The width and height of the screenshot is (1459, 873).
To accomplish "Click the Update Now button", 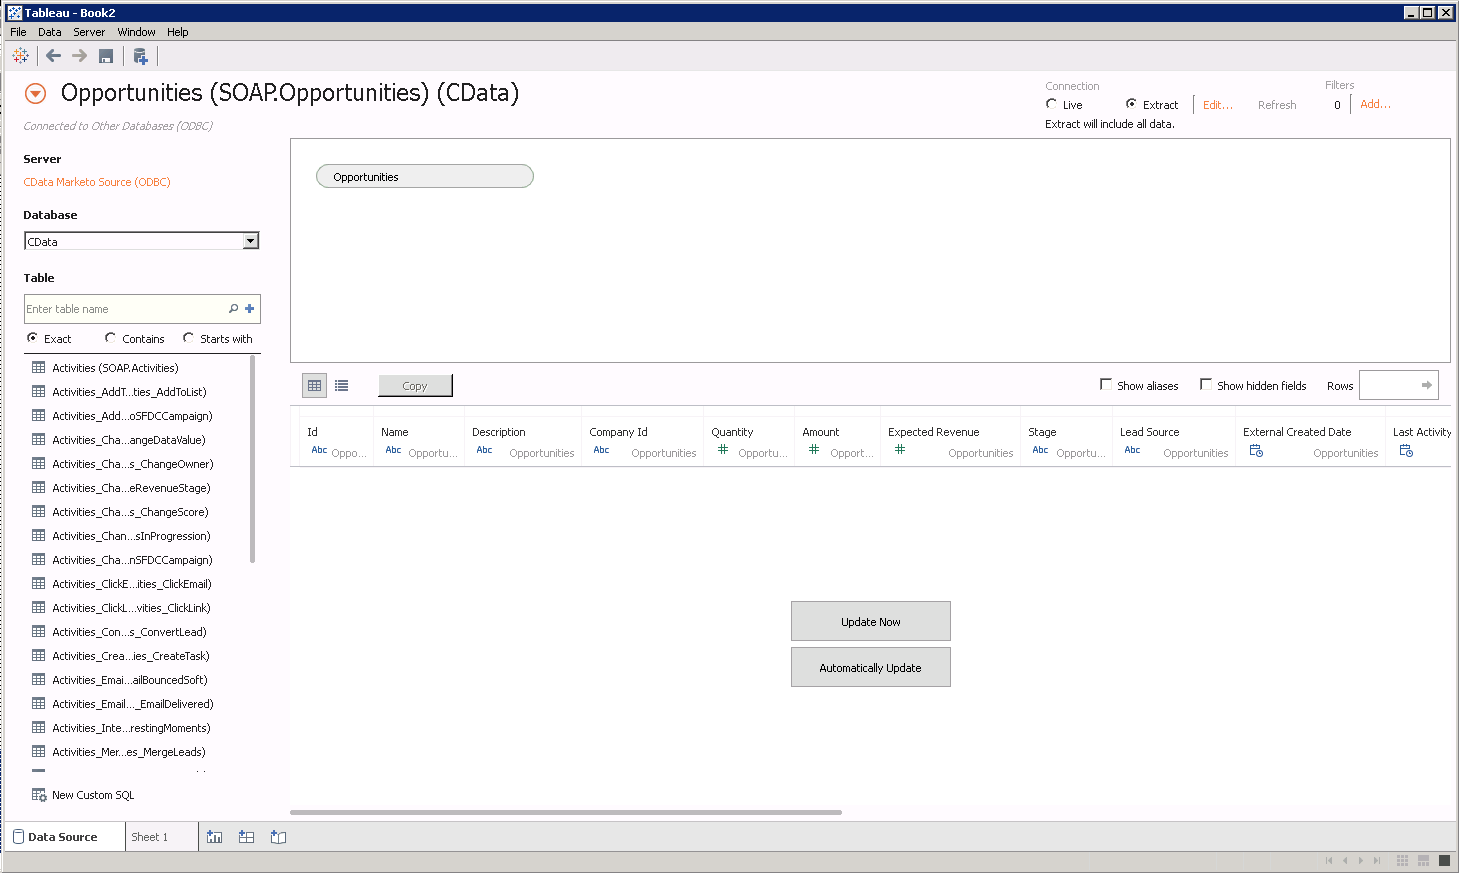I will [x=870, y=621].
